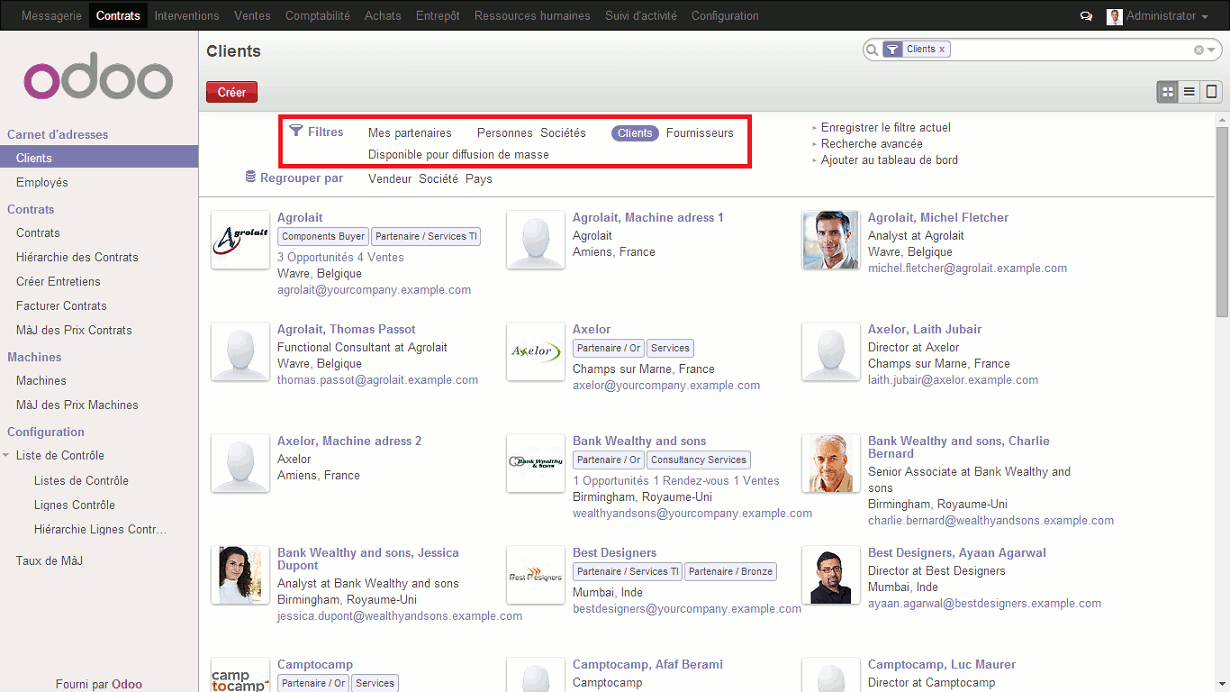The width and height of the screenshot is (1230, 692).
Task: Click the Odoo logo in the sidebar
Action: [98, 75]
